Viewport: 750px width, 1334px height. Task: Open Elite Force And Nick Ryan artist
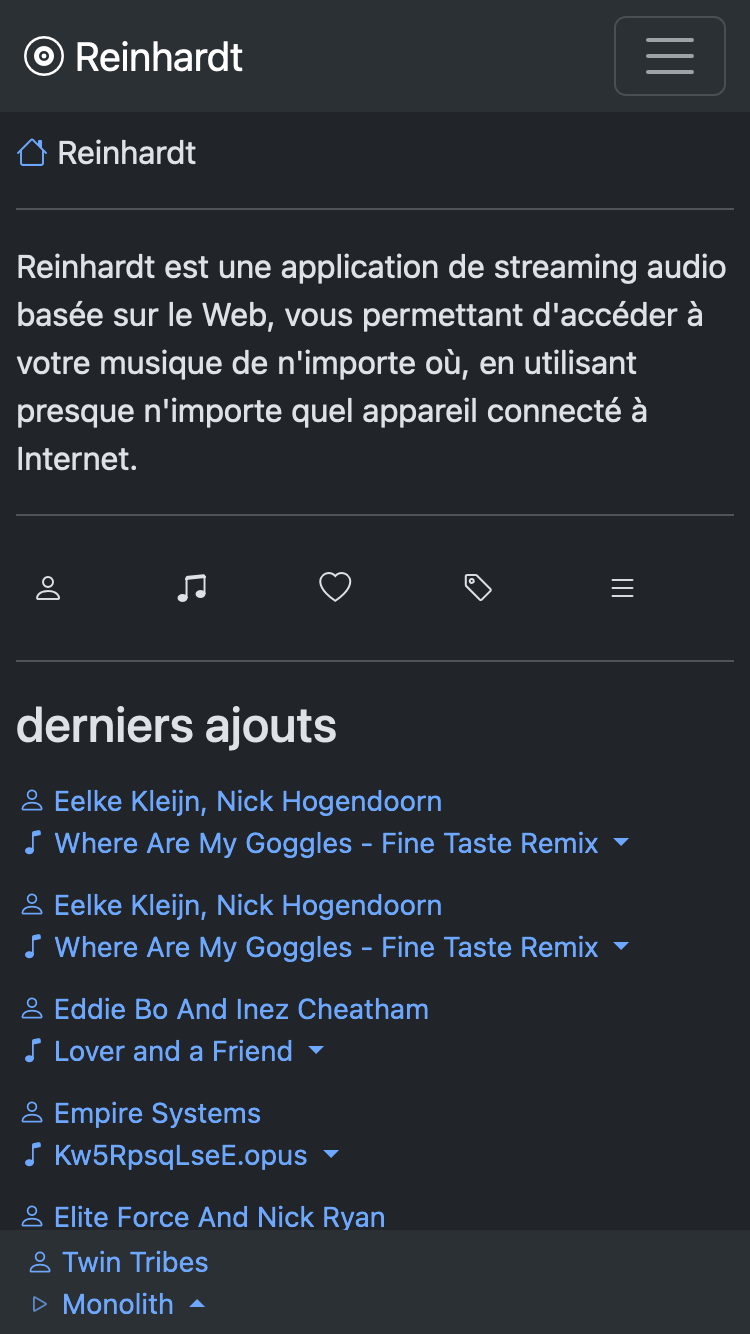click(219, 1216)
